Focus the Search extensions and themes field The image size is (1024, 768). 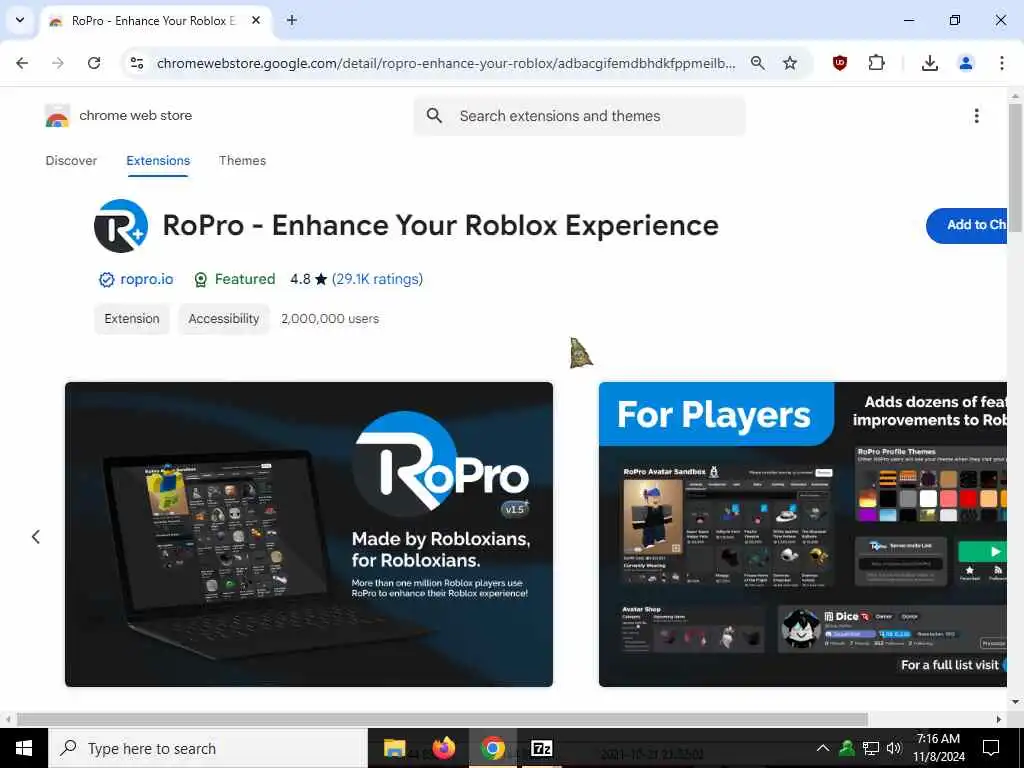point(579,116)
